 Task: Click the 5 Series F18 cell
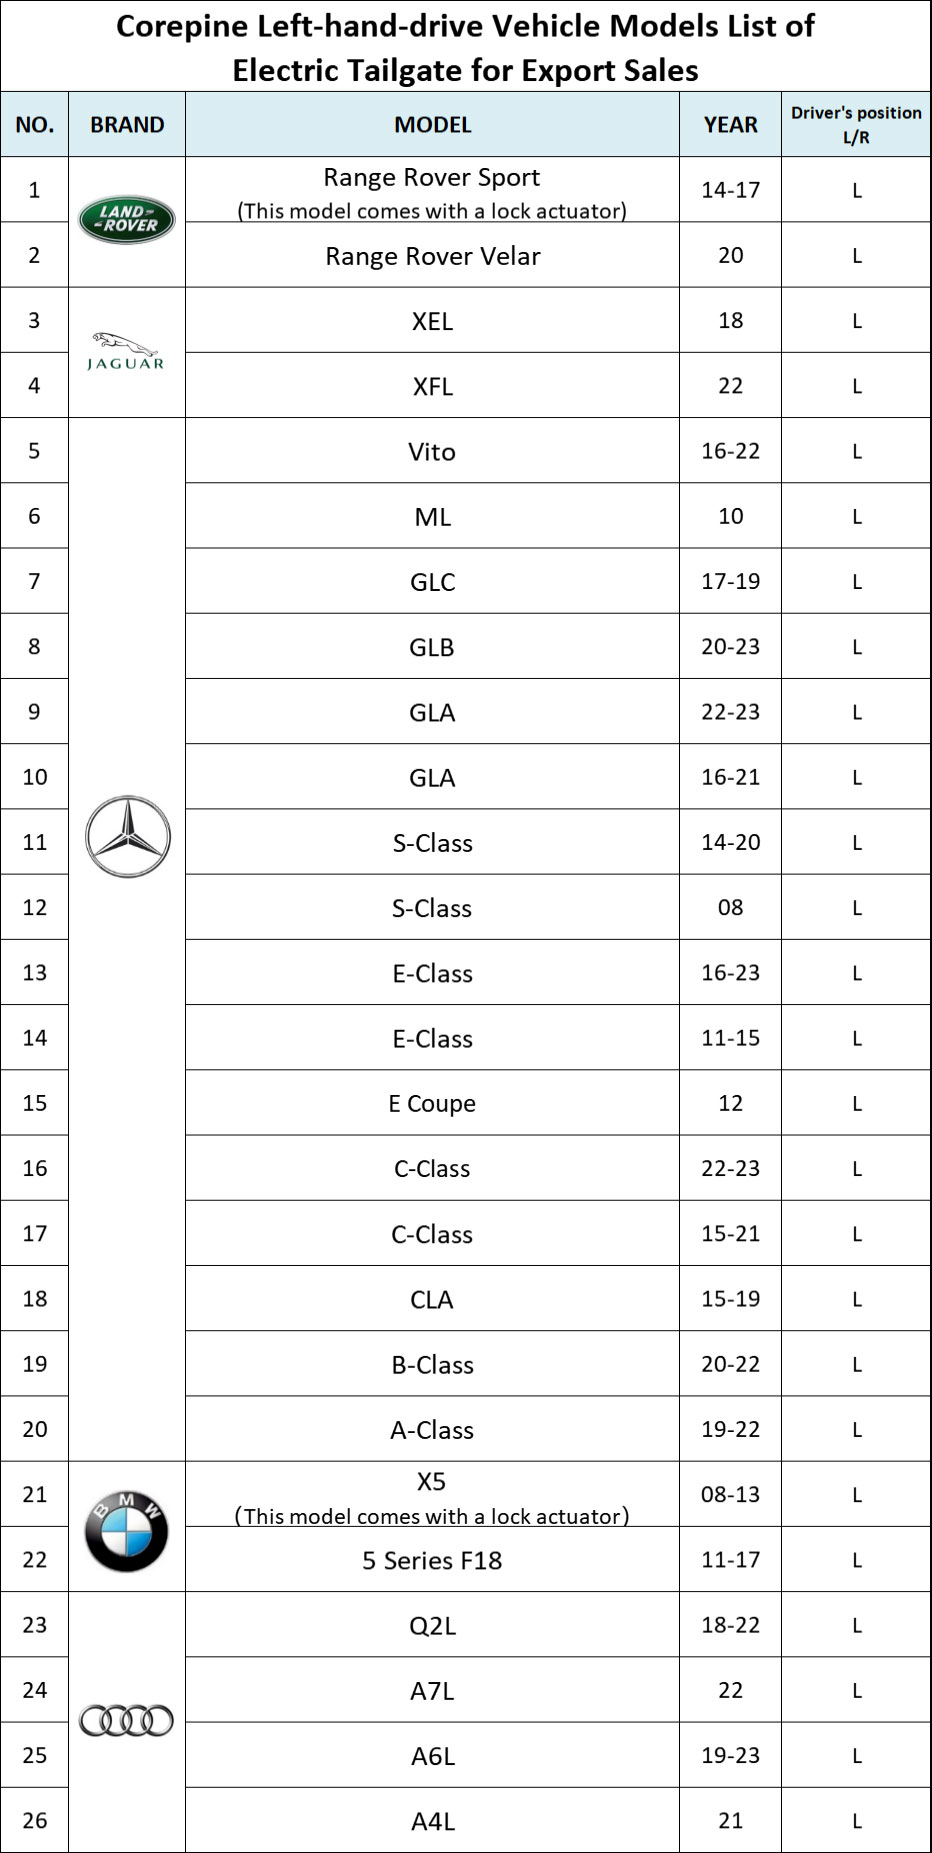(432, 1560)
